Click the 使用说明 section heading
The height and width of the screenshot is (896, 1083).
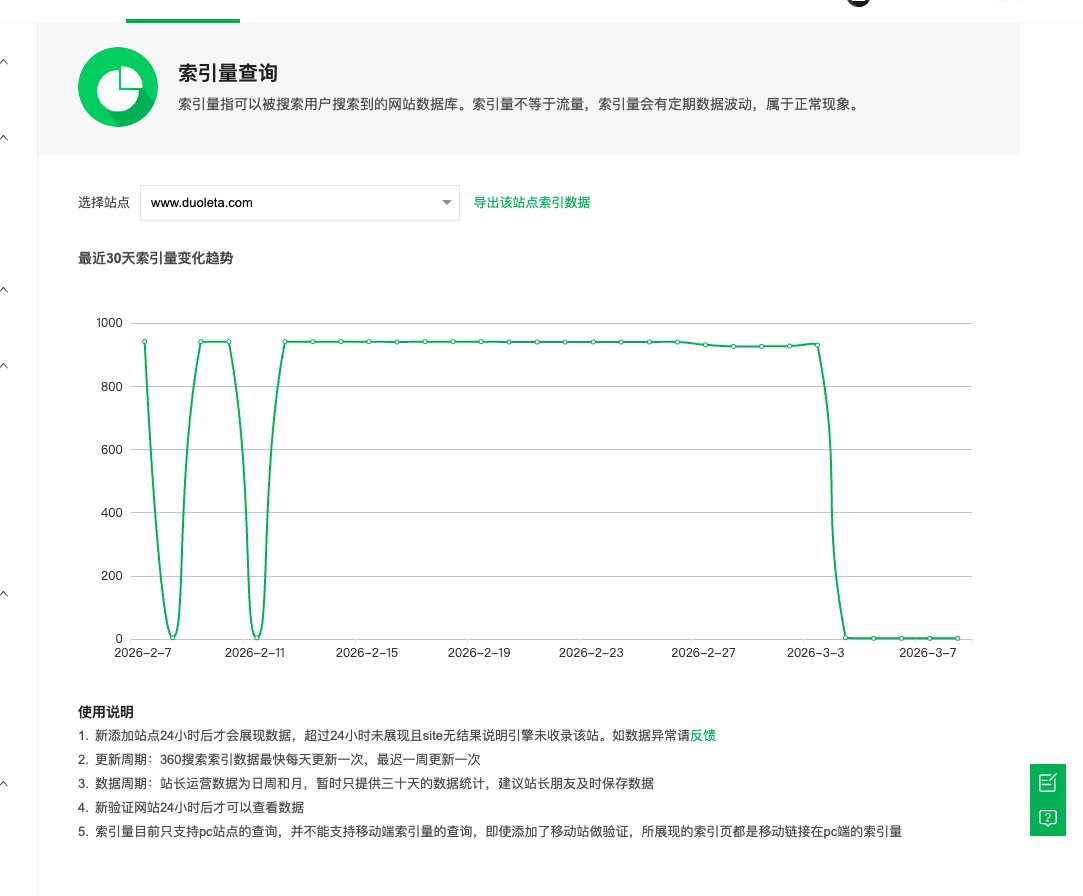tap(106, 712)
